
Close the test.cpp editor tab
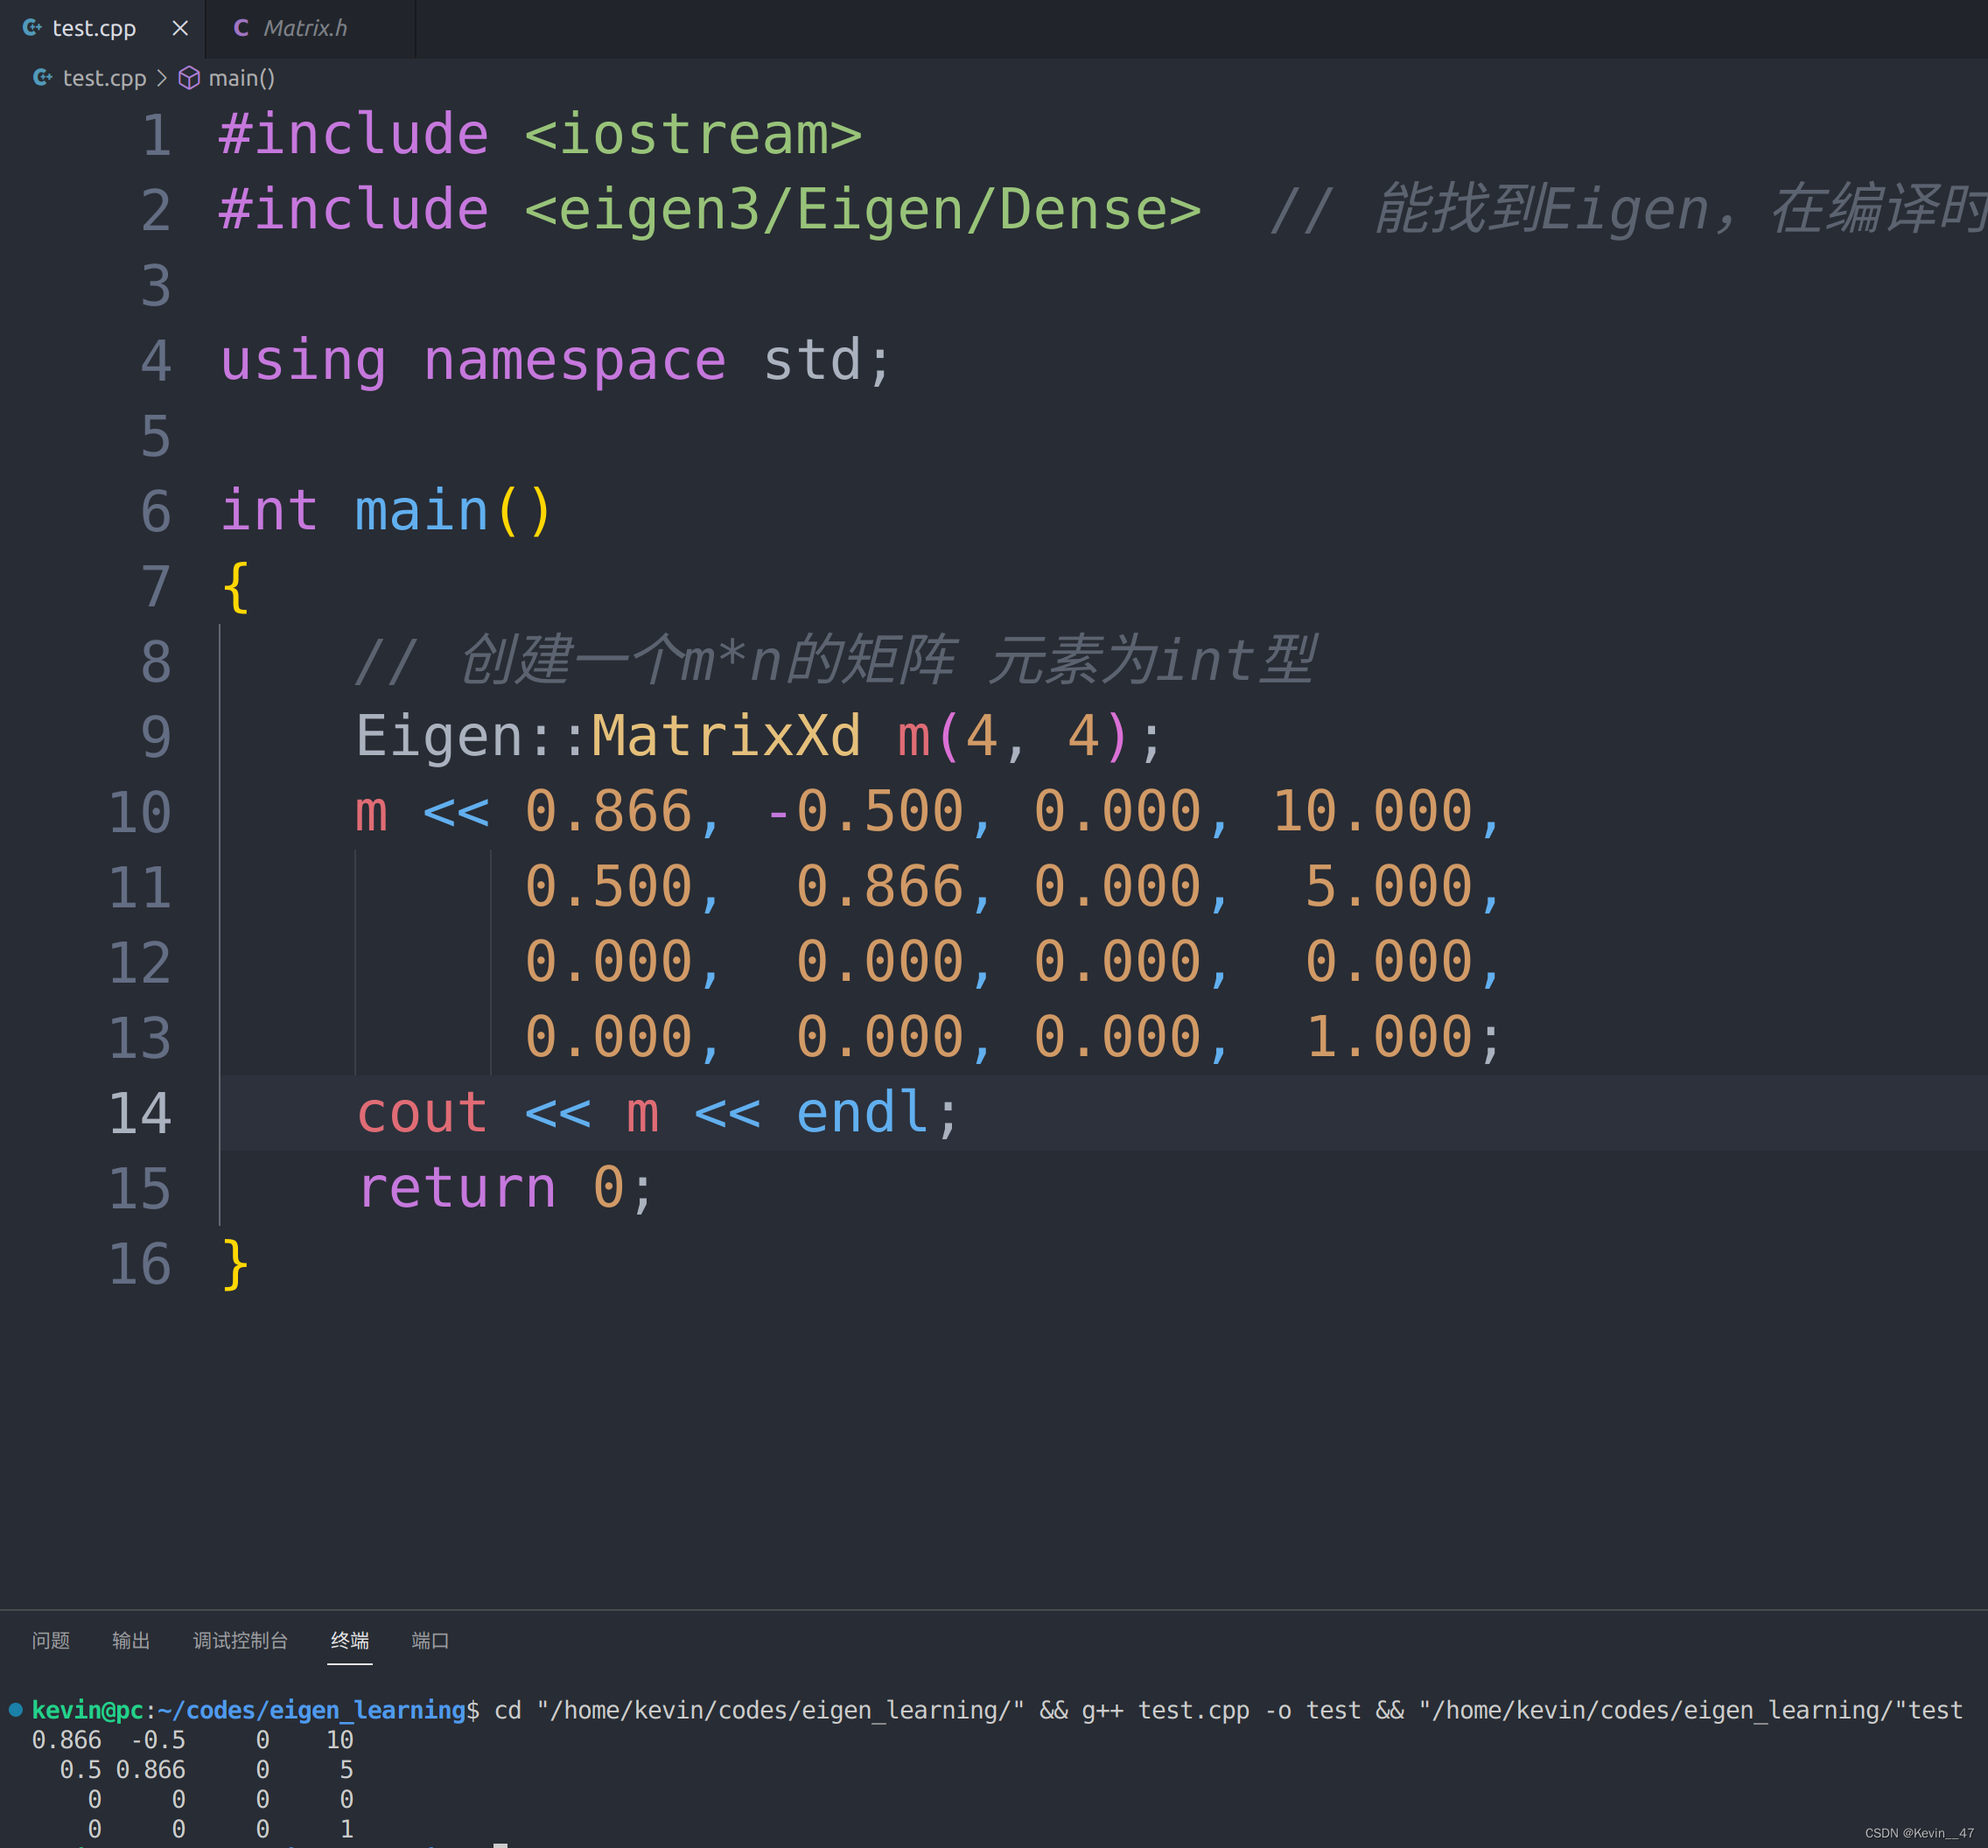(x=179, y=28)
